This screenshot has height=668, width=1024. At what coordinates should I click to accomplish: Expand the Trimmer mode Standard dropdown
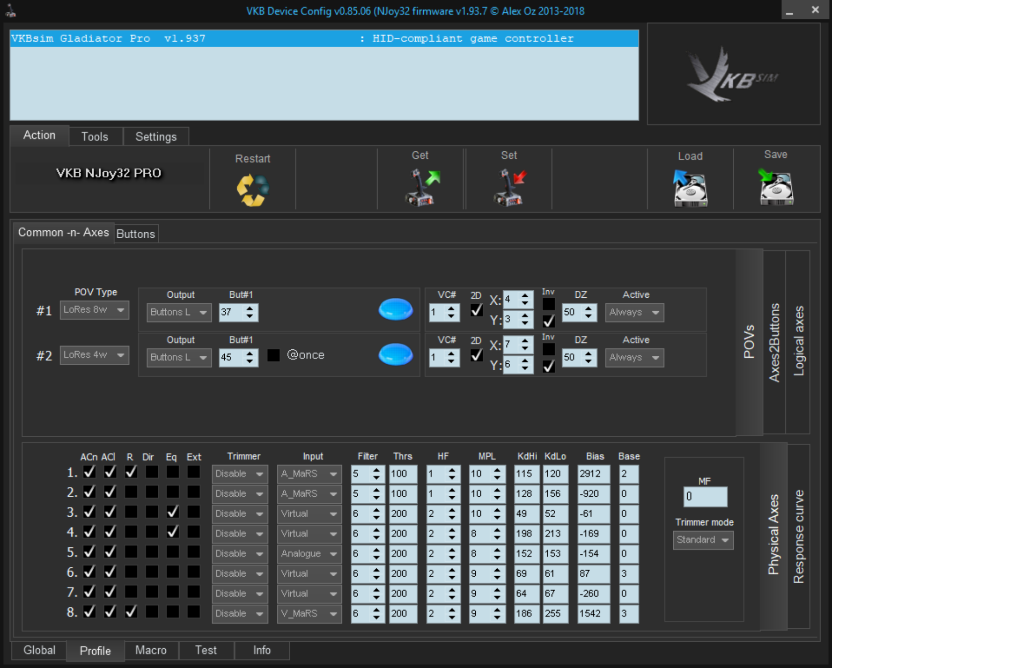(703, 540)
